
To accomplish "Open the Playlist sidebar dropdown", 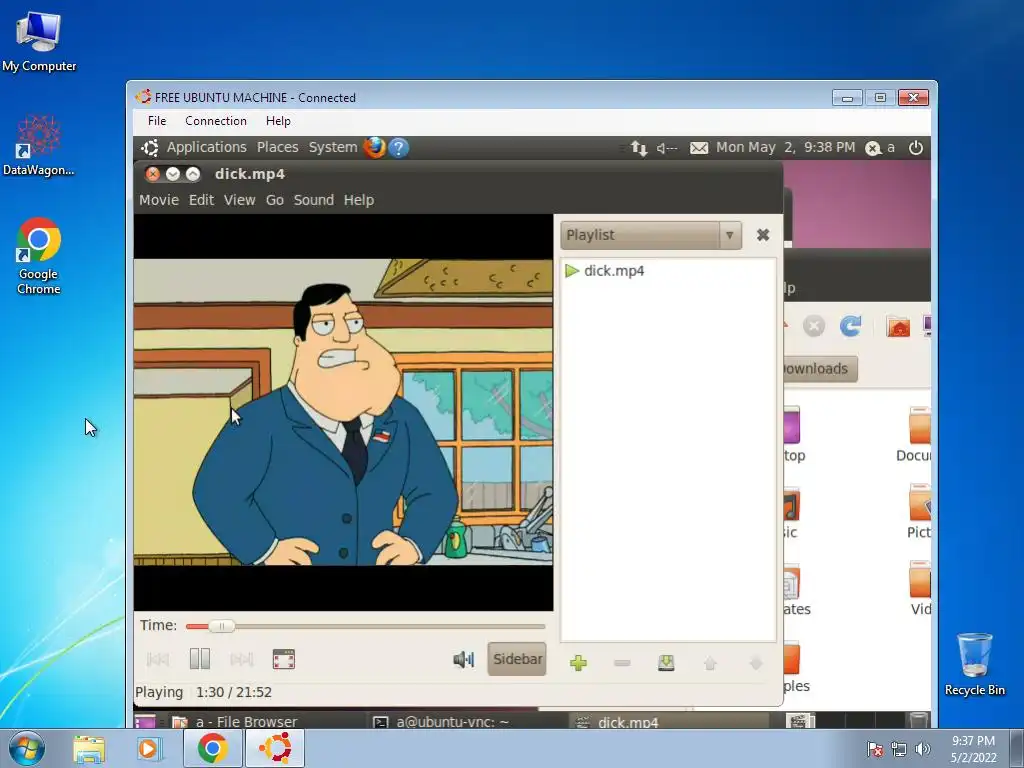I will tap(650, 235).
